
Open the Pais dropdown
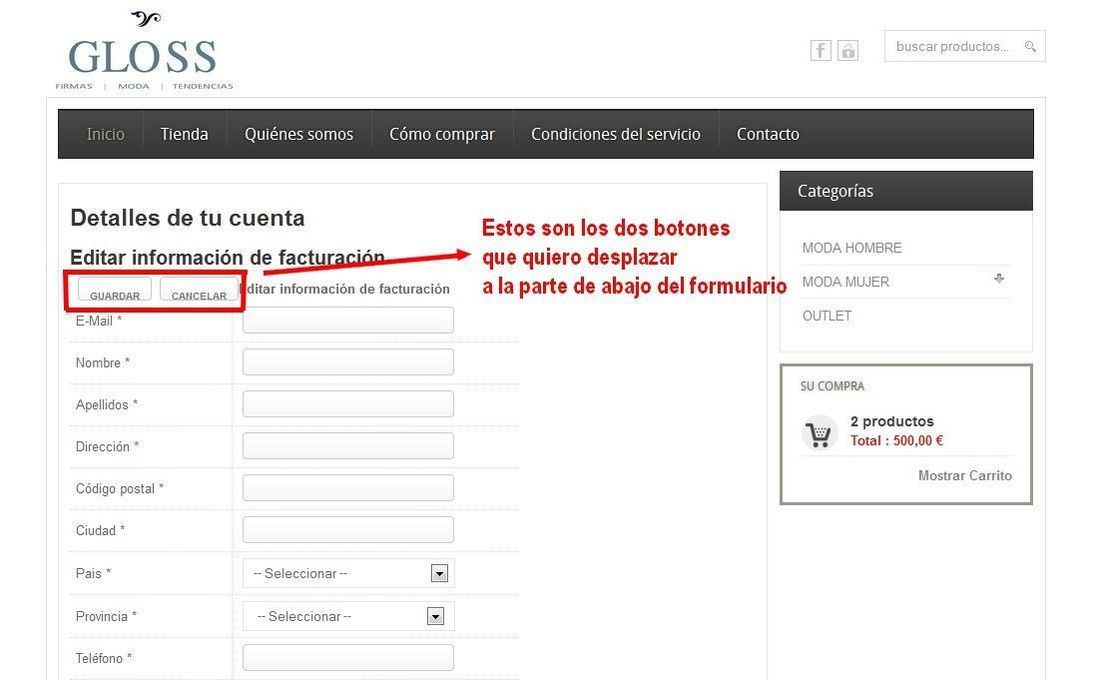(349, 573)
